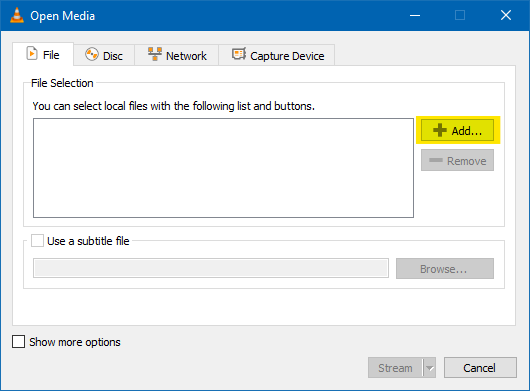Click inside the empty file selection list
Screen dimensions: 530x391
[223, 168]
